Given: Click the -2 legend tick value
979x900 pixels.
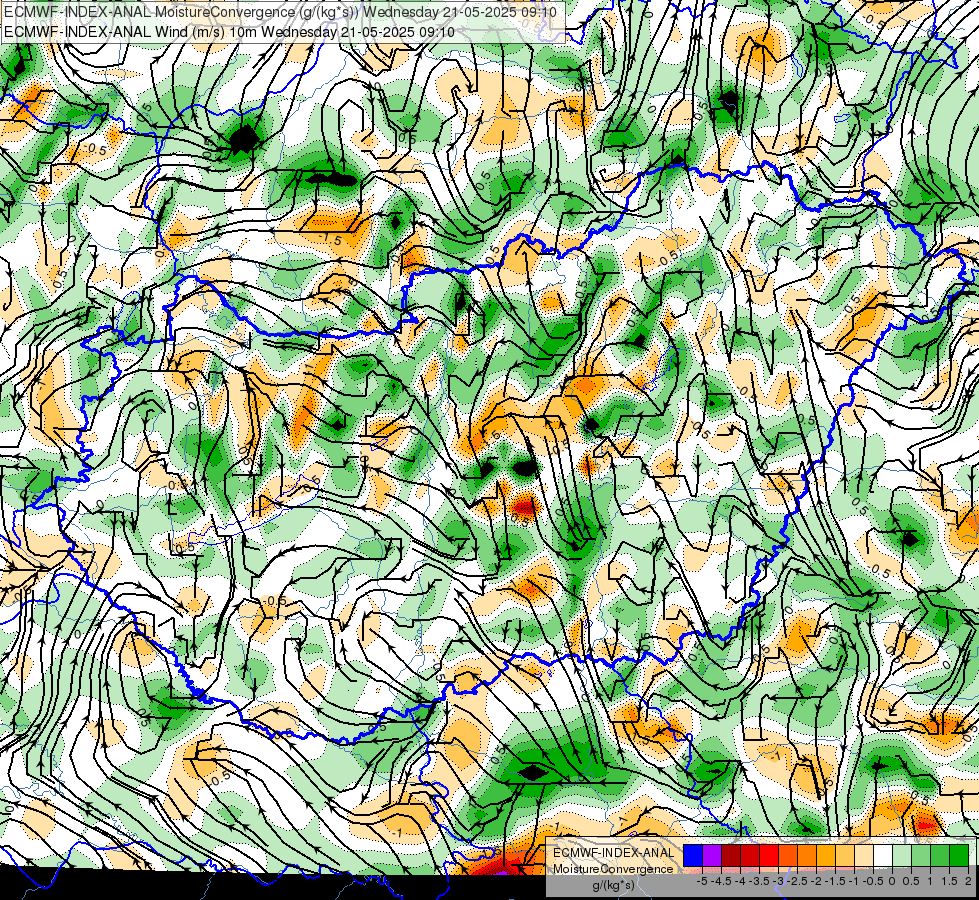Looking at the screenshot, I should (816, 881).
